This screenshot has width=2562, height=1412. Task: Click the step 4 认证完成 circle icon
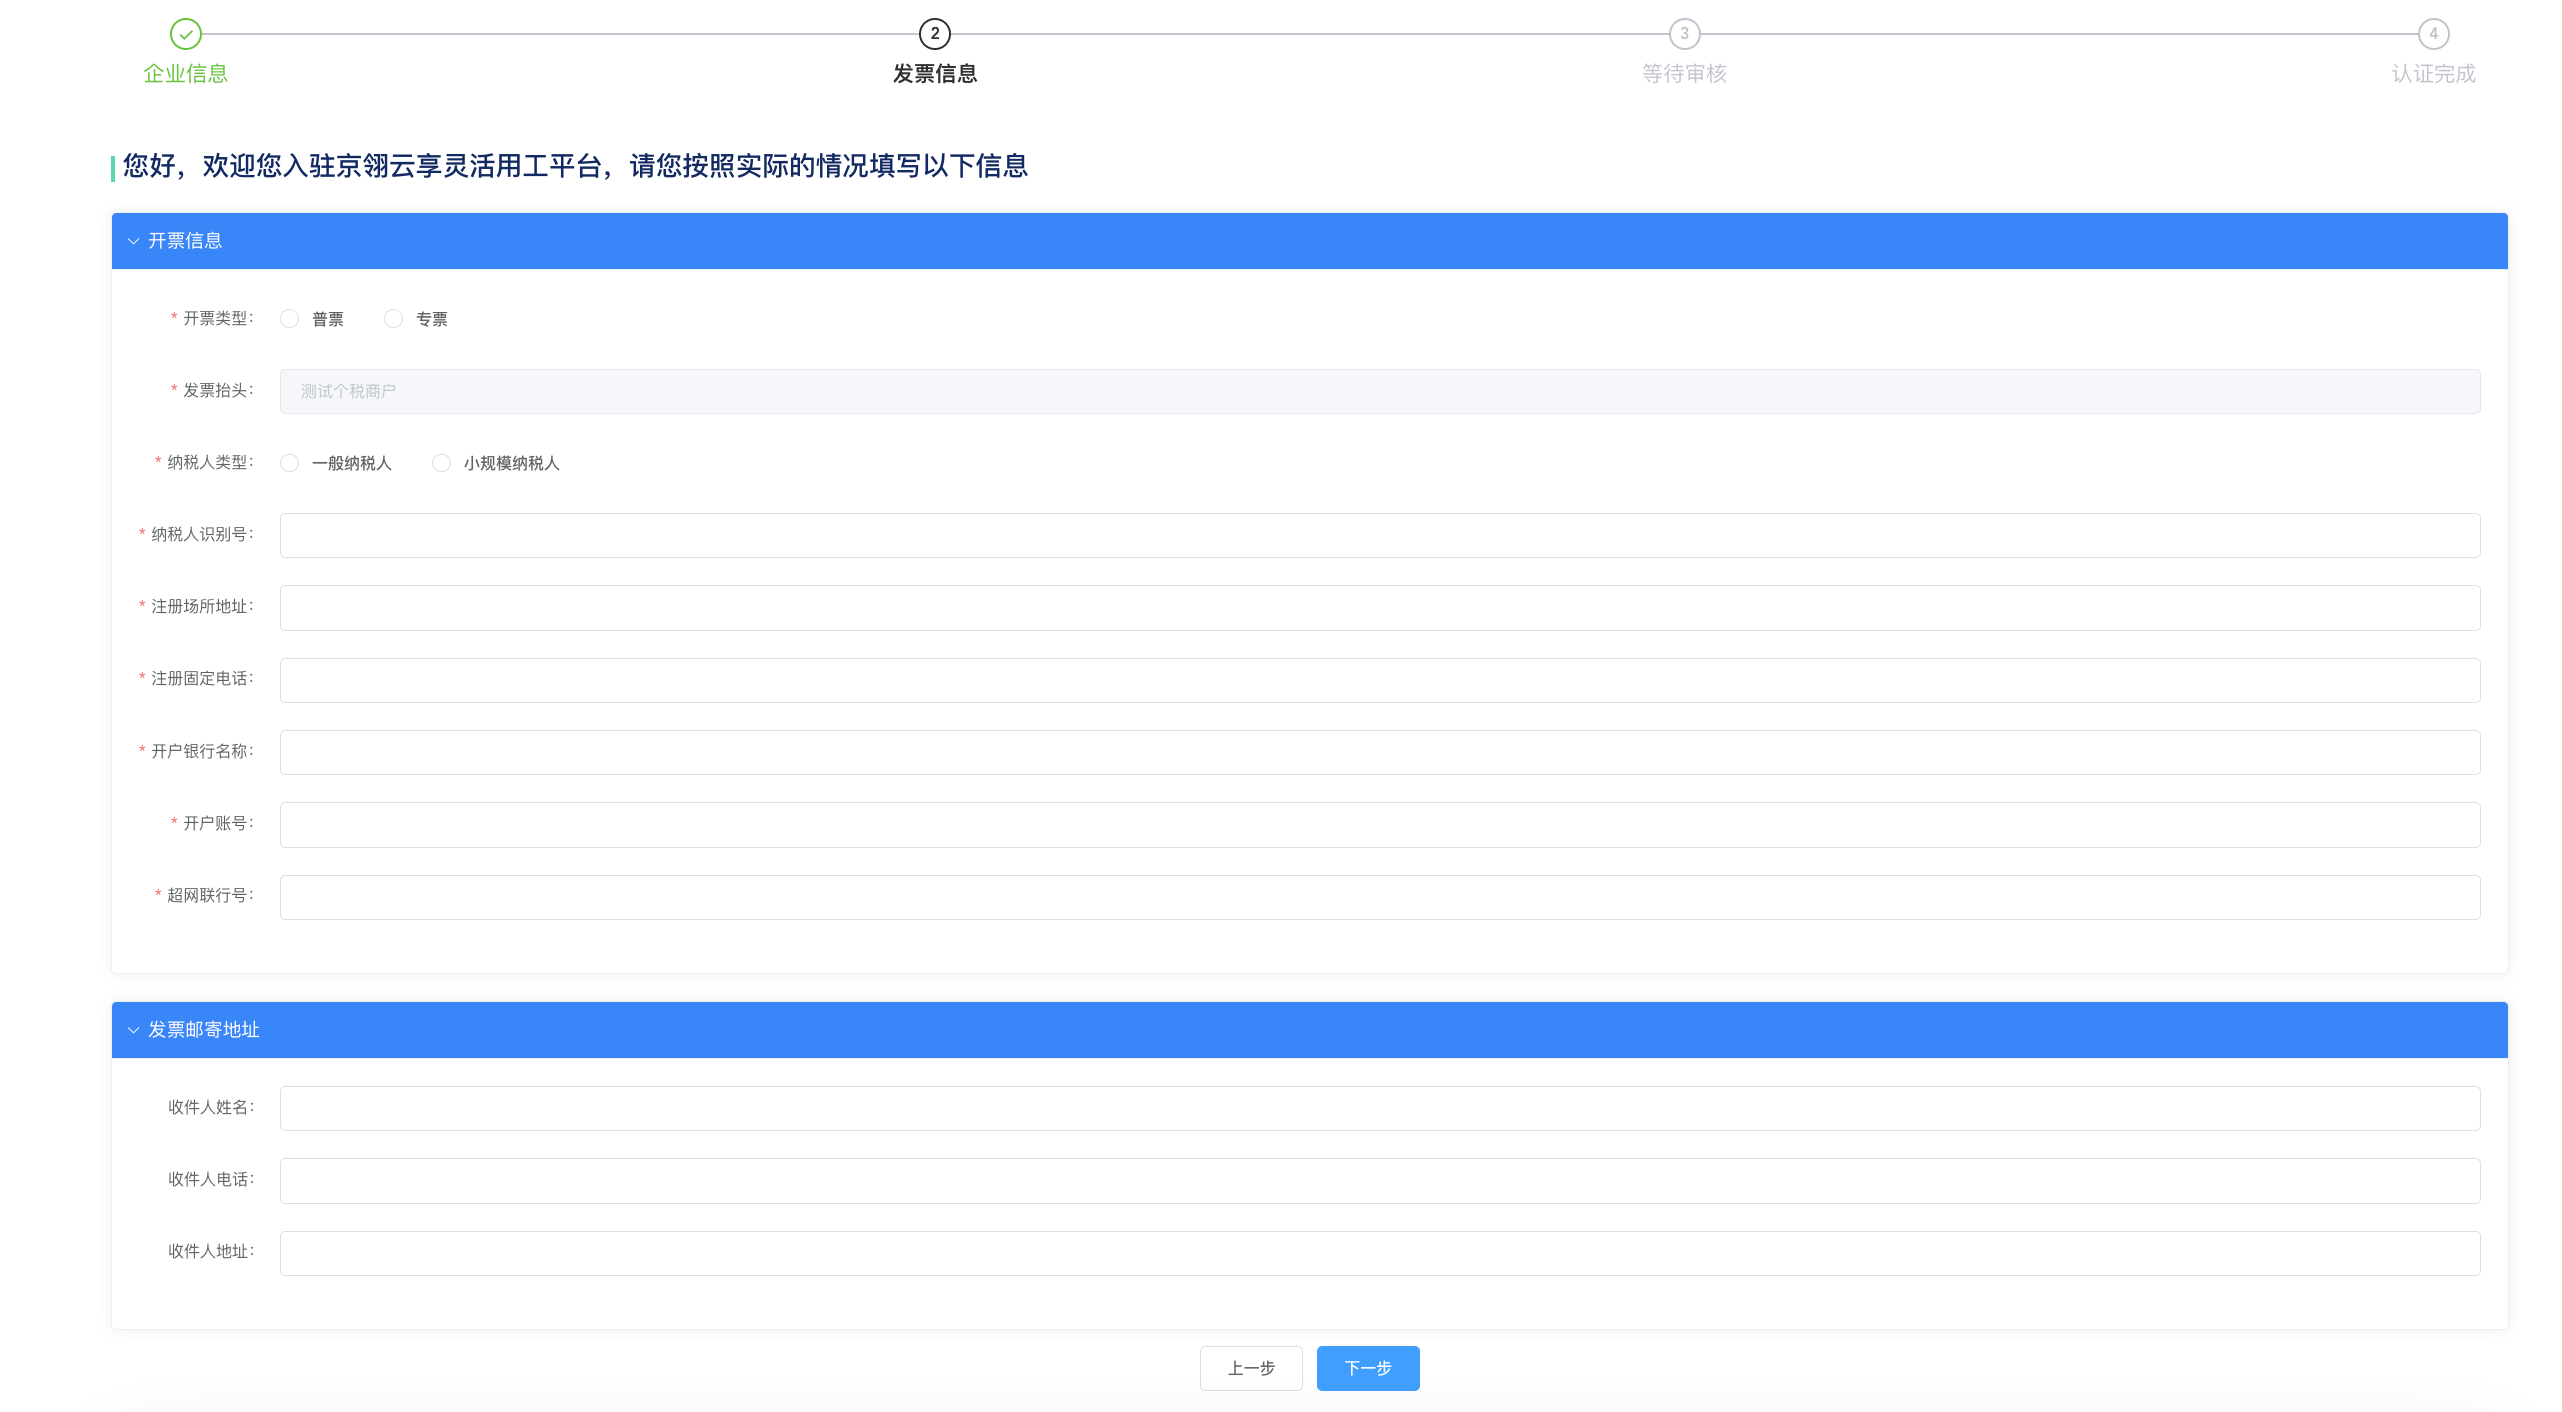click(x=2433, y=34)
